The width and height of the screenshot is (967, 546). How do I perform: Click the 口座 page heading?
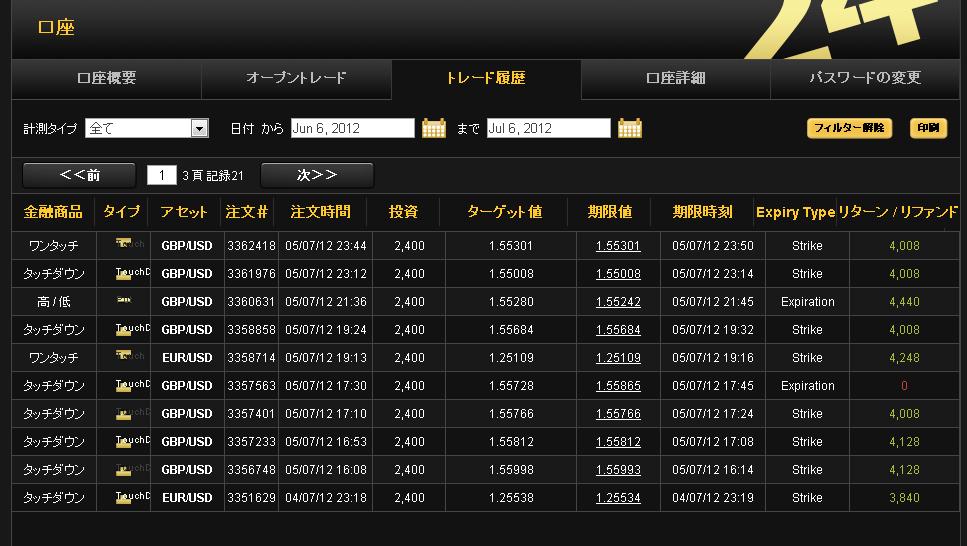56,27
